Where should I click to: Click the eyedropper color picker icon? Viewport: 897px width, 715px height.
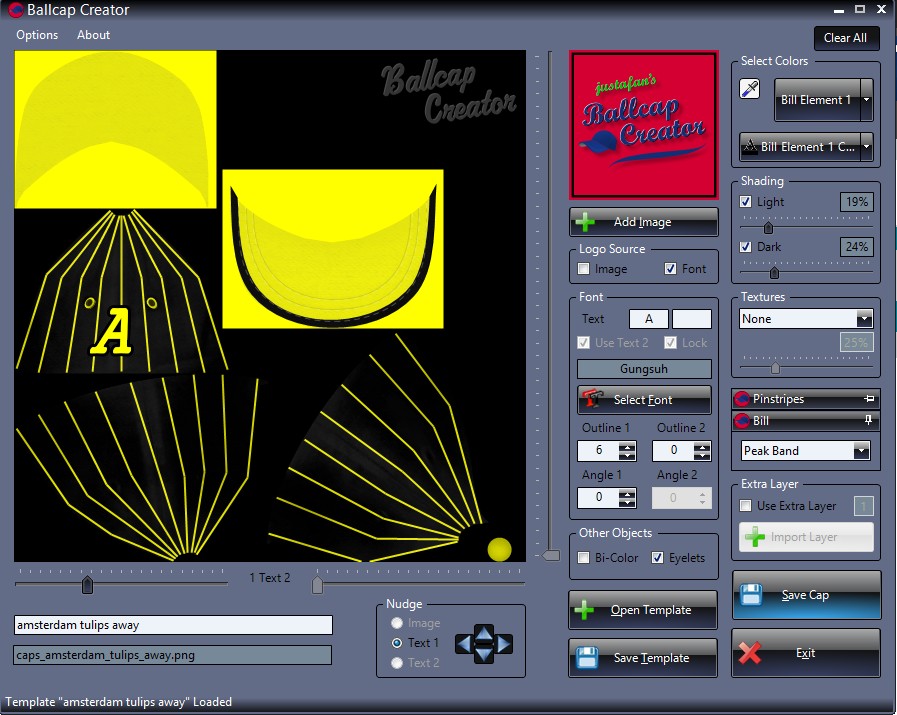click(x=750, y=90)
